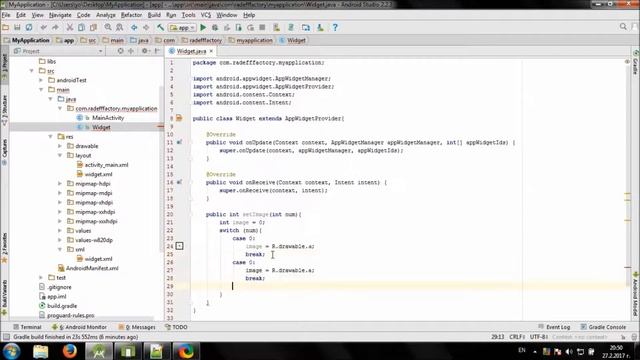Image resolution: width=640 pixels, height=360 pixels.
Task: Open the VCS menu
Action: (x=206, y=15)
